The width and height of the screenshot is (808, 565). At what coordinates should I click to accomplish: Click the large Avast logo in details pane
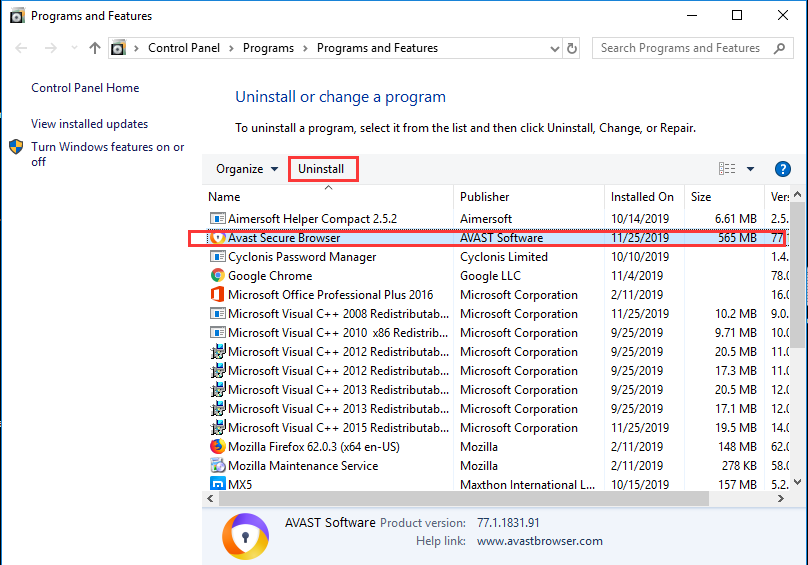(245, 536)
